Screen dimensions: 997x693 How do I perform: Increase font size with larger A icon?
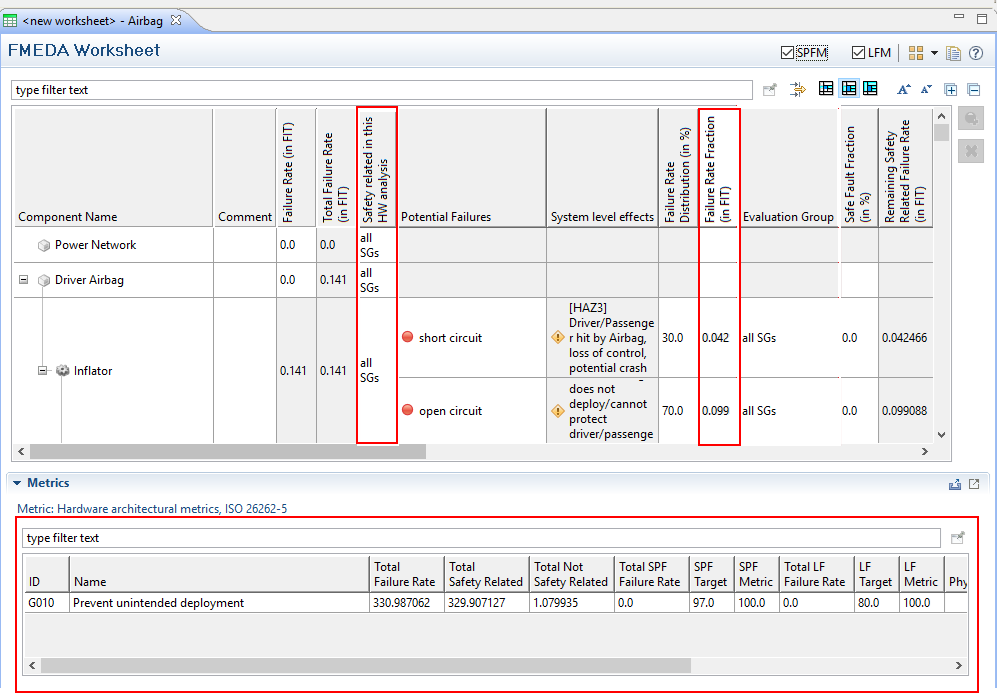pos(904,89)
